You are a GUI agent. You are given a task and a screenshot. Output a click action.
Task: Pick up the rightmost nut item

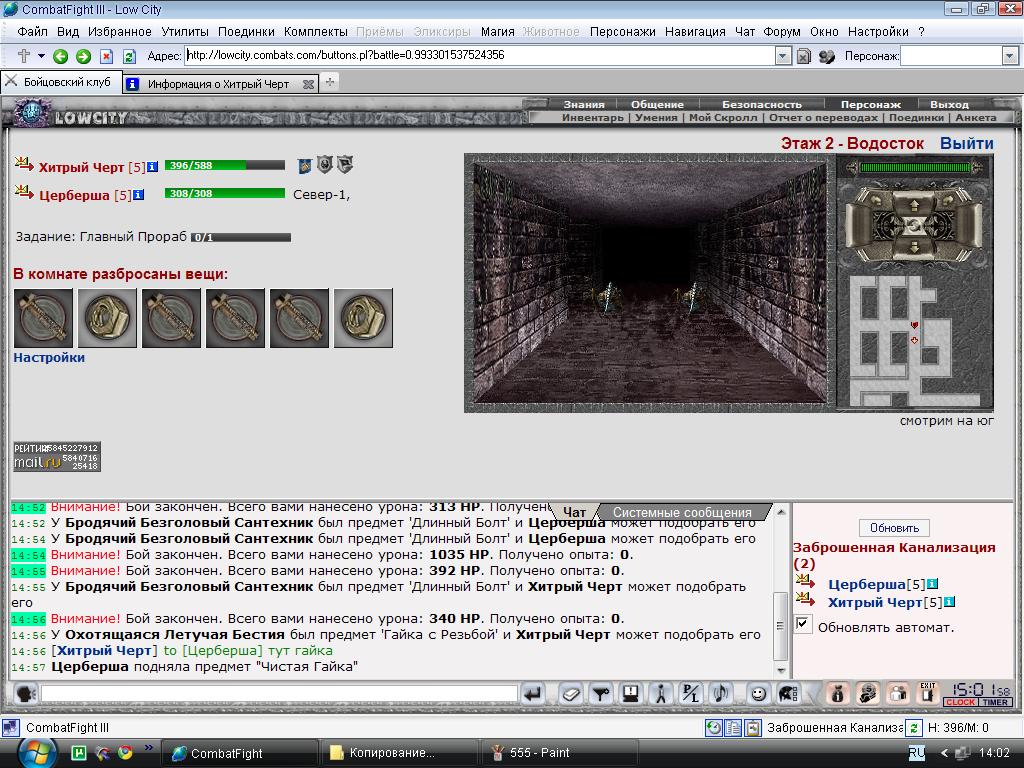point(363,318)
